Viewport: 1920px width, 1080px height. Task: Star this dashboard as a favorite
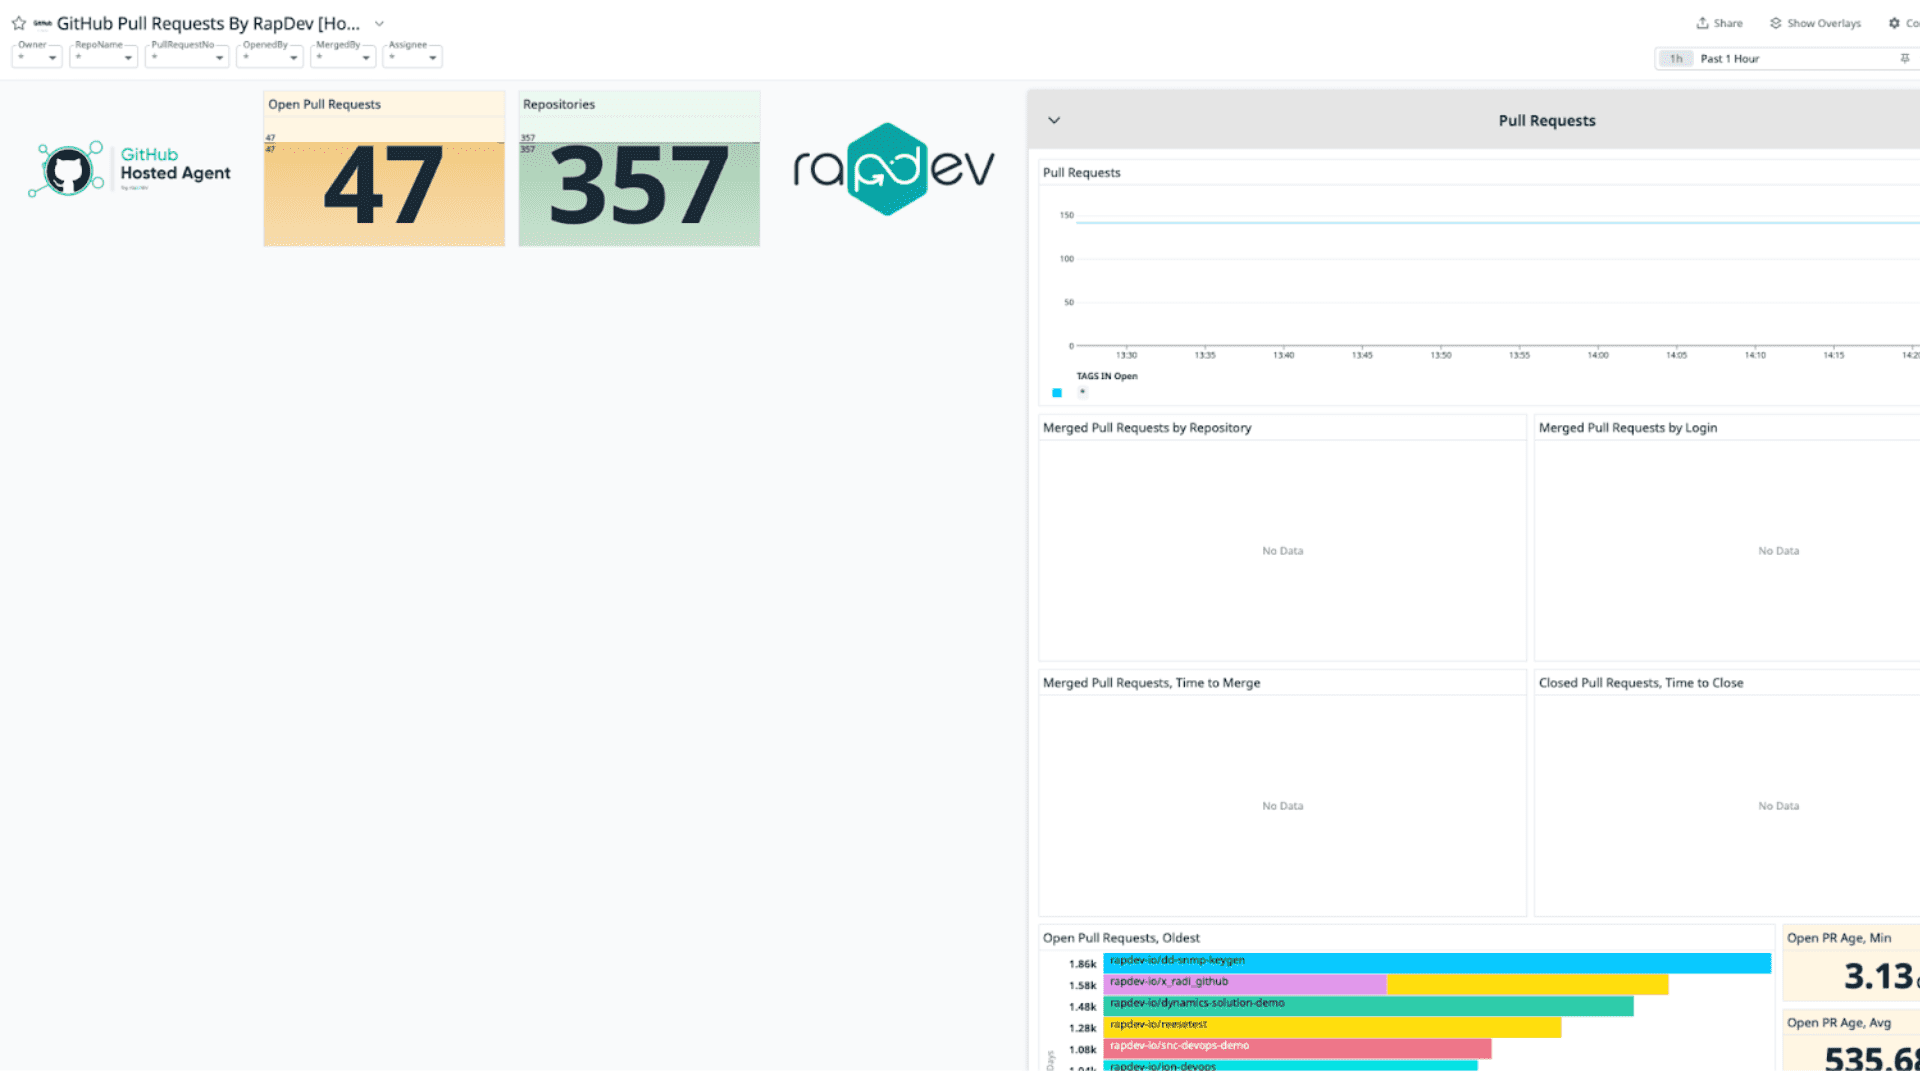pyautogui.click(x=18, y=23)
